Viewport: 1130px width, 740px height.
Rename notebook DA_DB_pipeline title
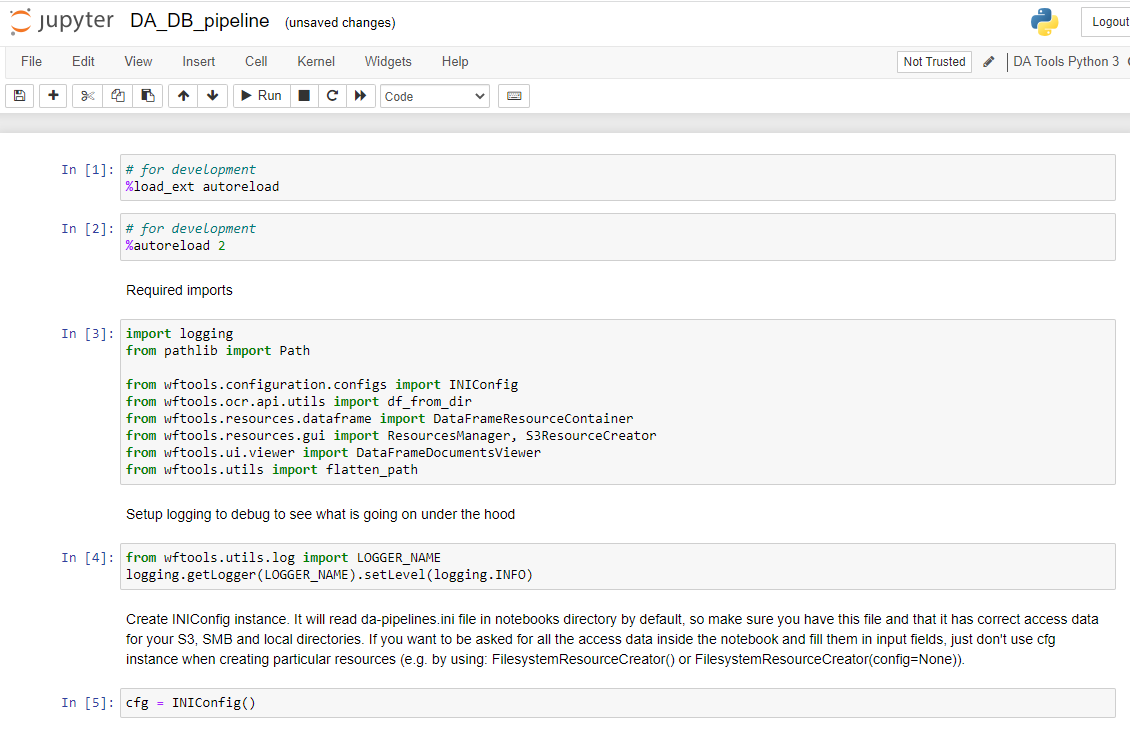point(200,21)
